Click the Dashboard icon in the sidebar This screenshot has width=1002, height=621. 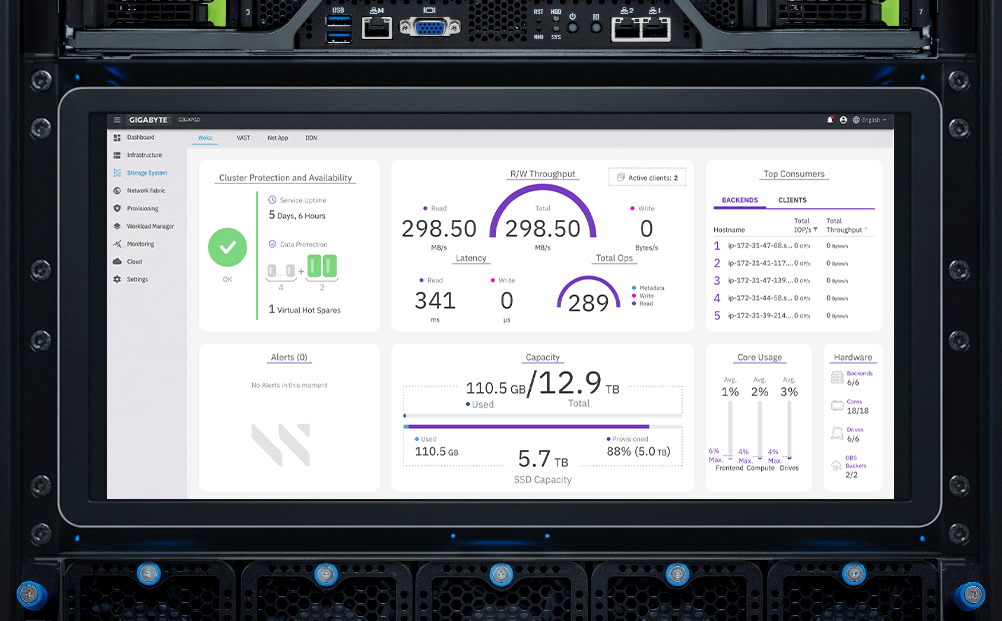117,137
